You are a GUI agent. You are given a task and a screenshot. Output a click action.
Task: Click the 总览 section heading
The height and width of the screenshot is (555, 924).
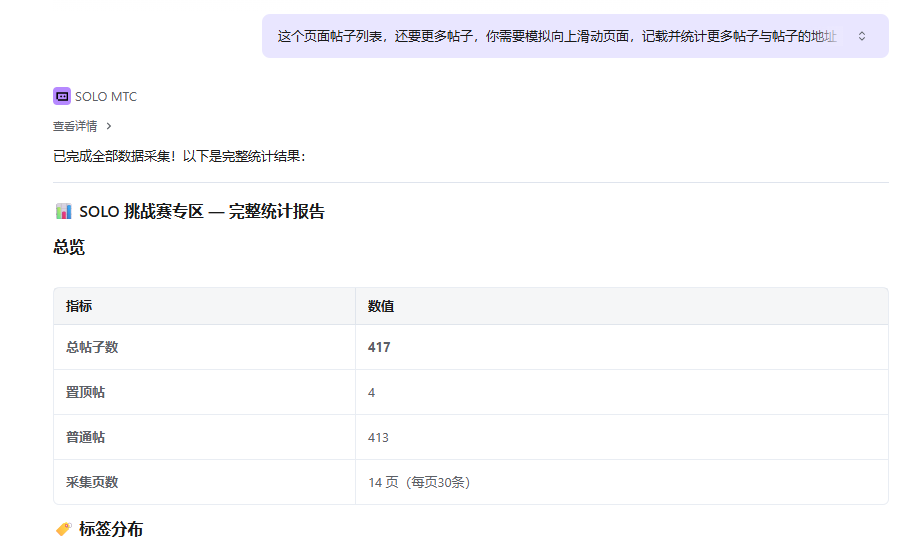(69, 247)
